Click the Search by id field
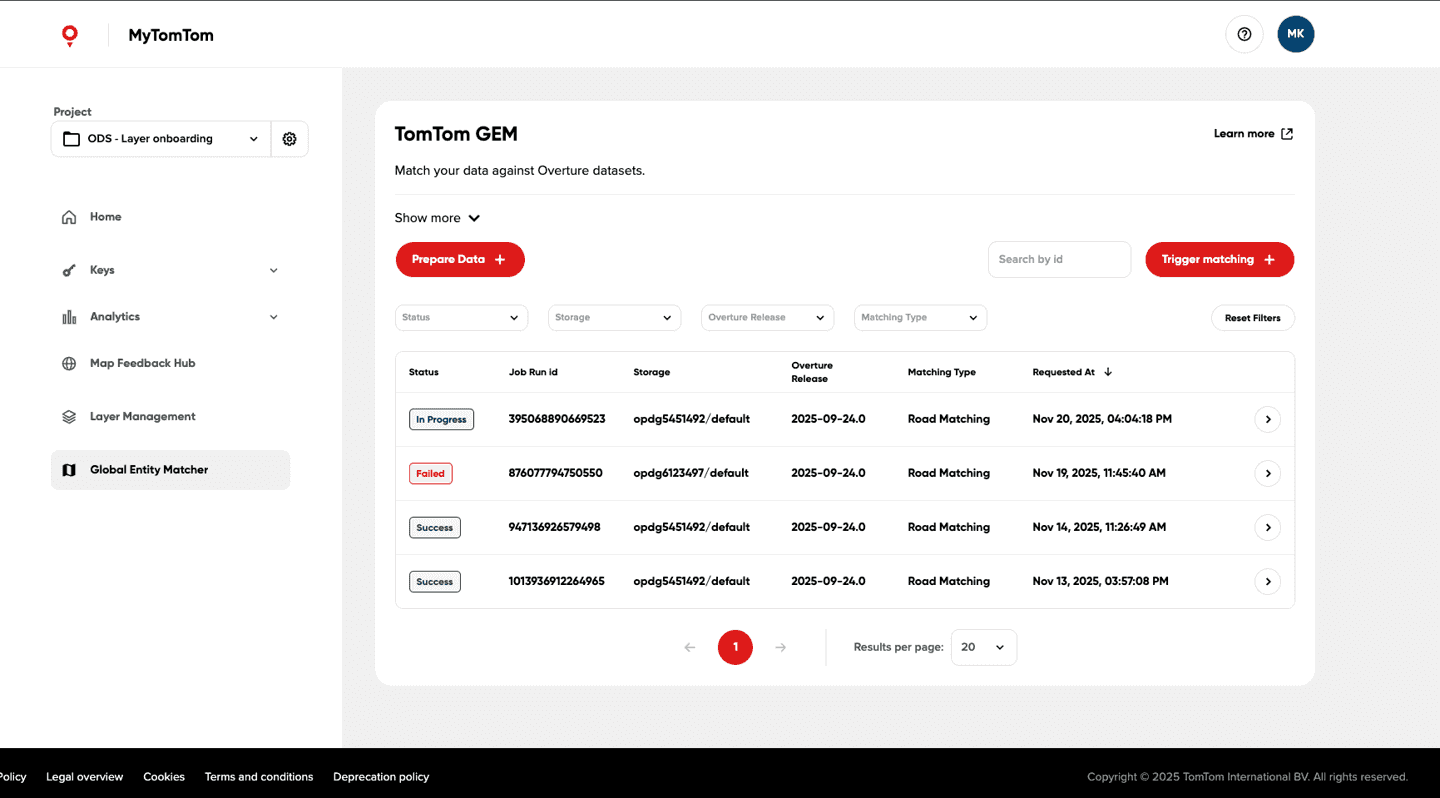 tap(1059, 259)
